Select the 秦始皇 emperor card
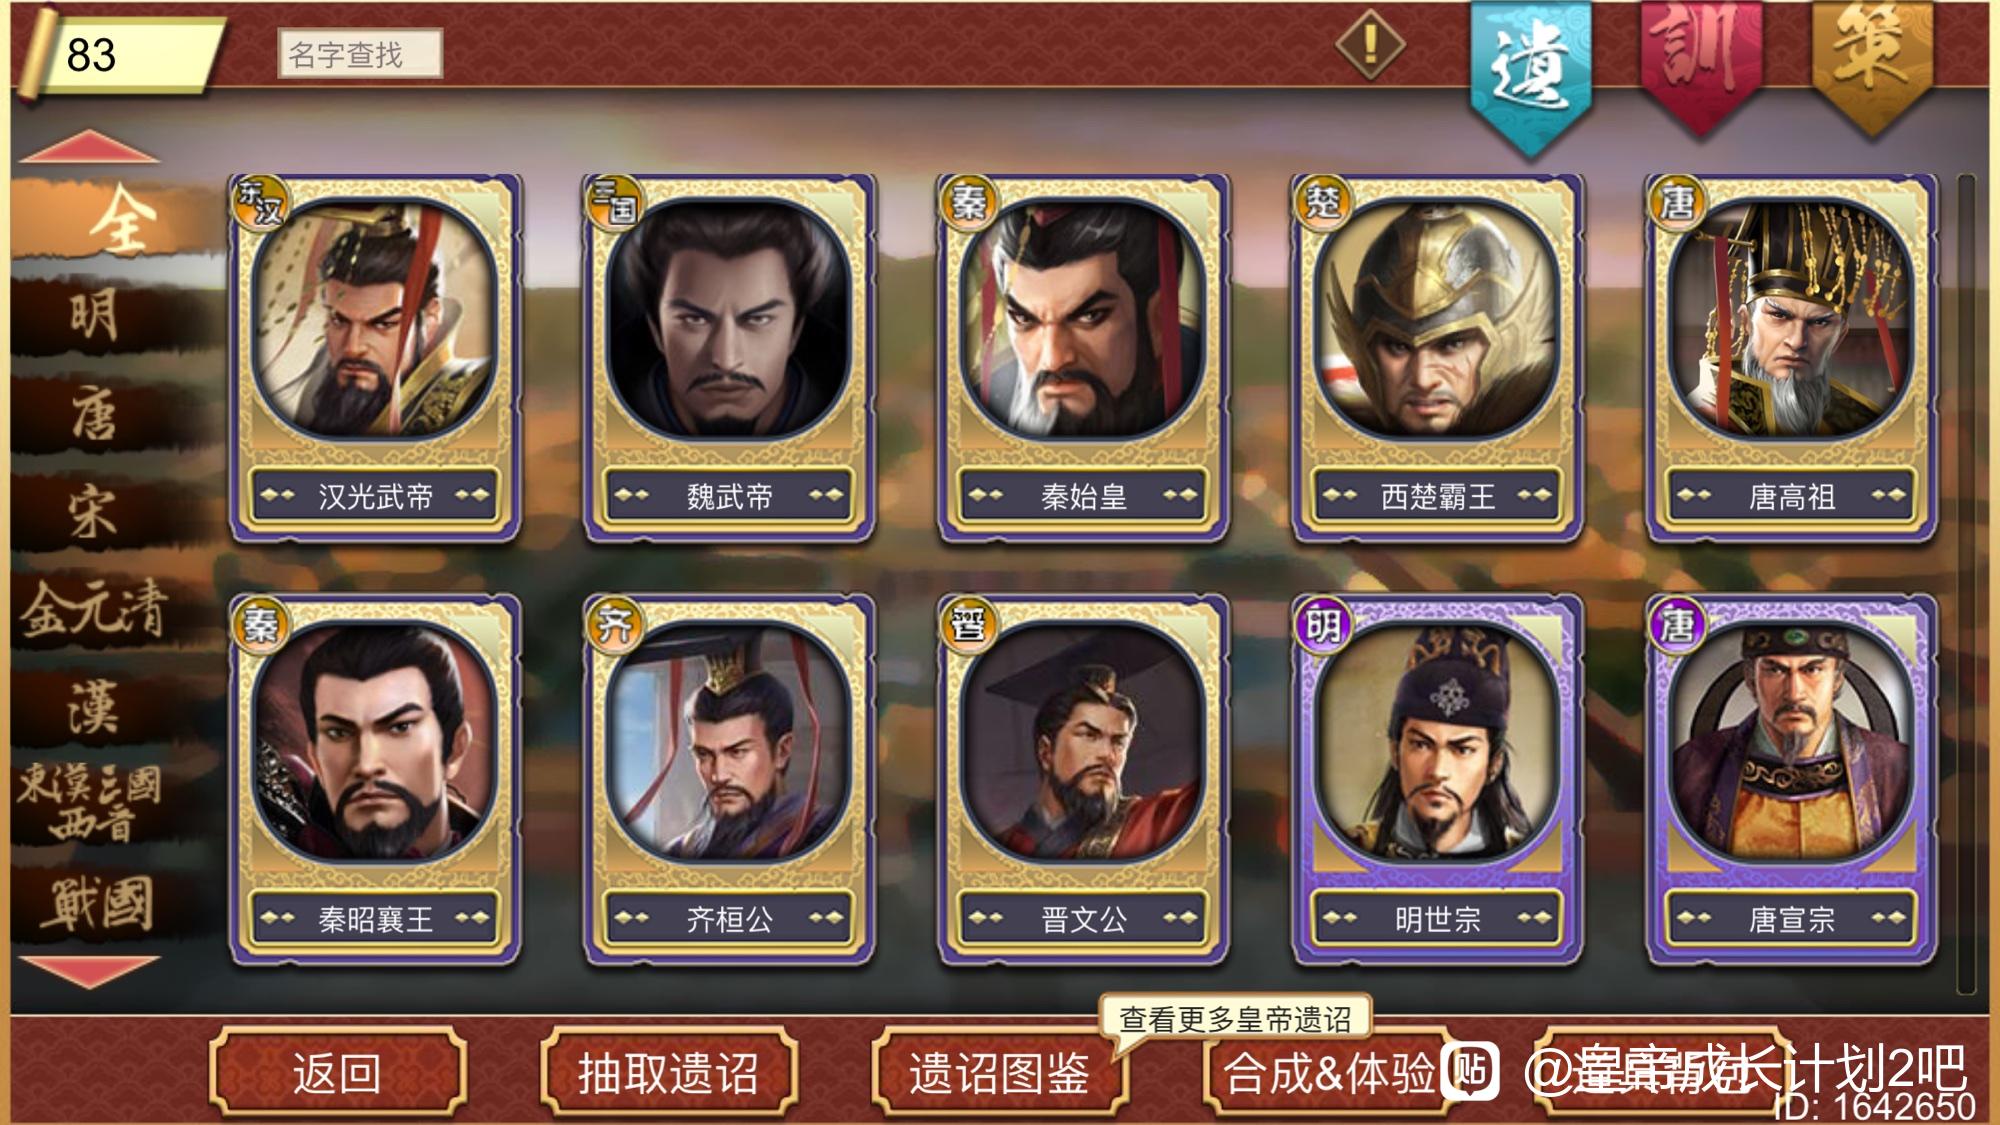 (x=1083, y=358)
